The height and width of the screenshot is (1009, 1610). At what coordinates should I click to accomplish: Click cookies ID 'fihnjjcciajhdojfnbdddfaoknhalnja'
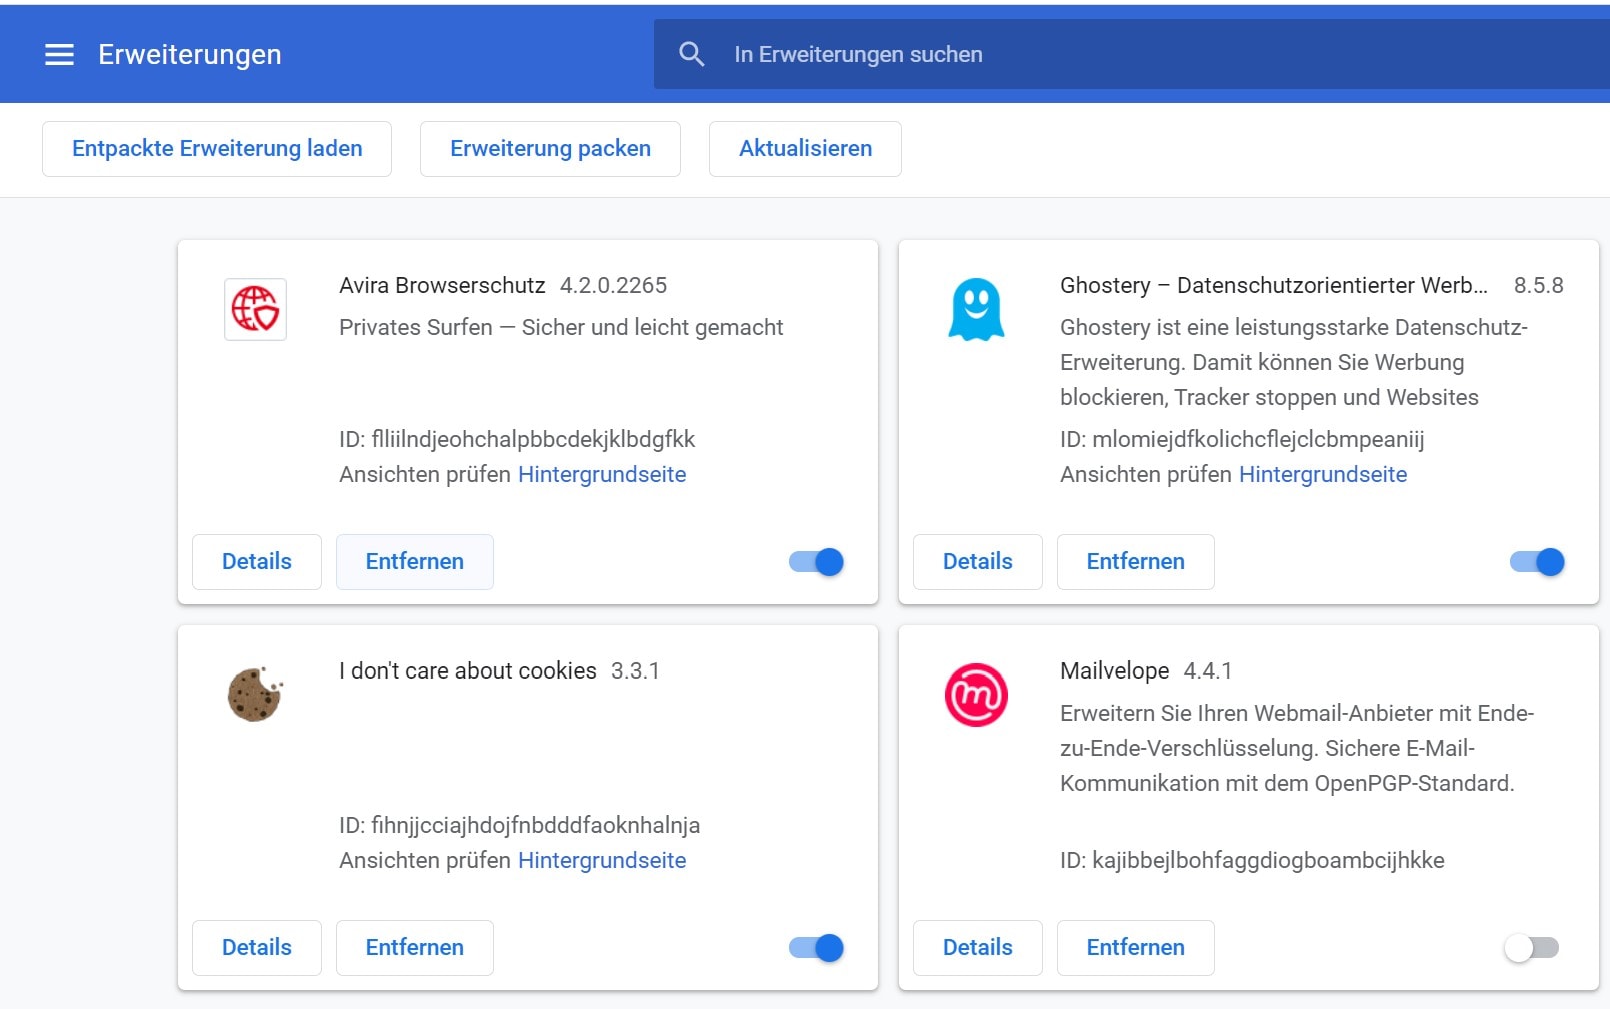click(x=536, y=825)
